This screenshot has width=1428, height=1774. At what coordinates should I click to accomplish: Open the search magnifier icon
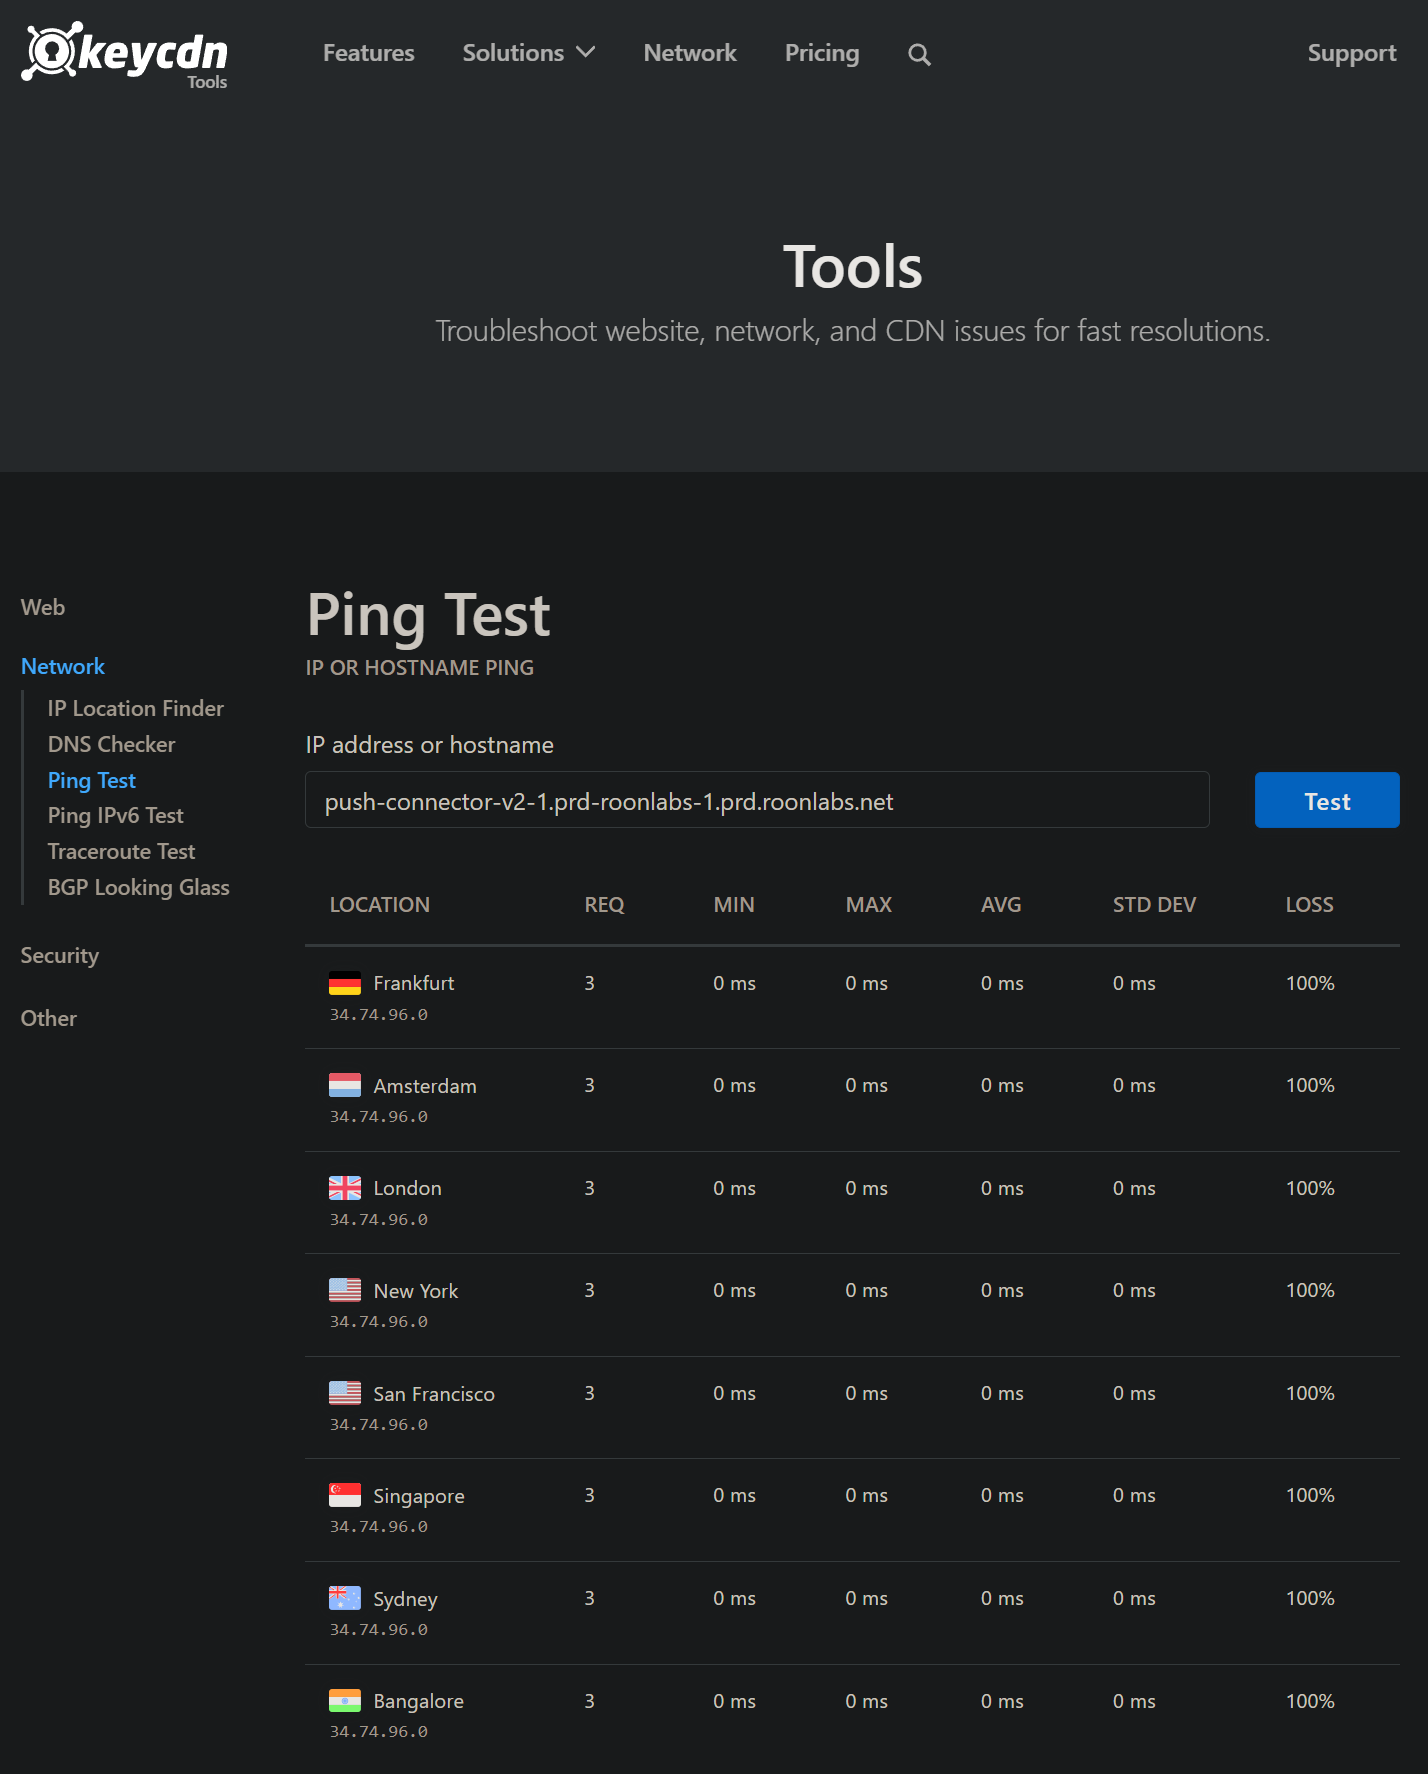[919, 55]
